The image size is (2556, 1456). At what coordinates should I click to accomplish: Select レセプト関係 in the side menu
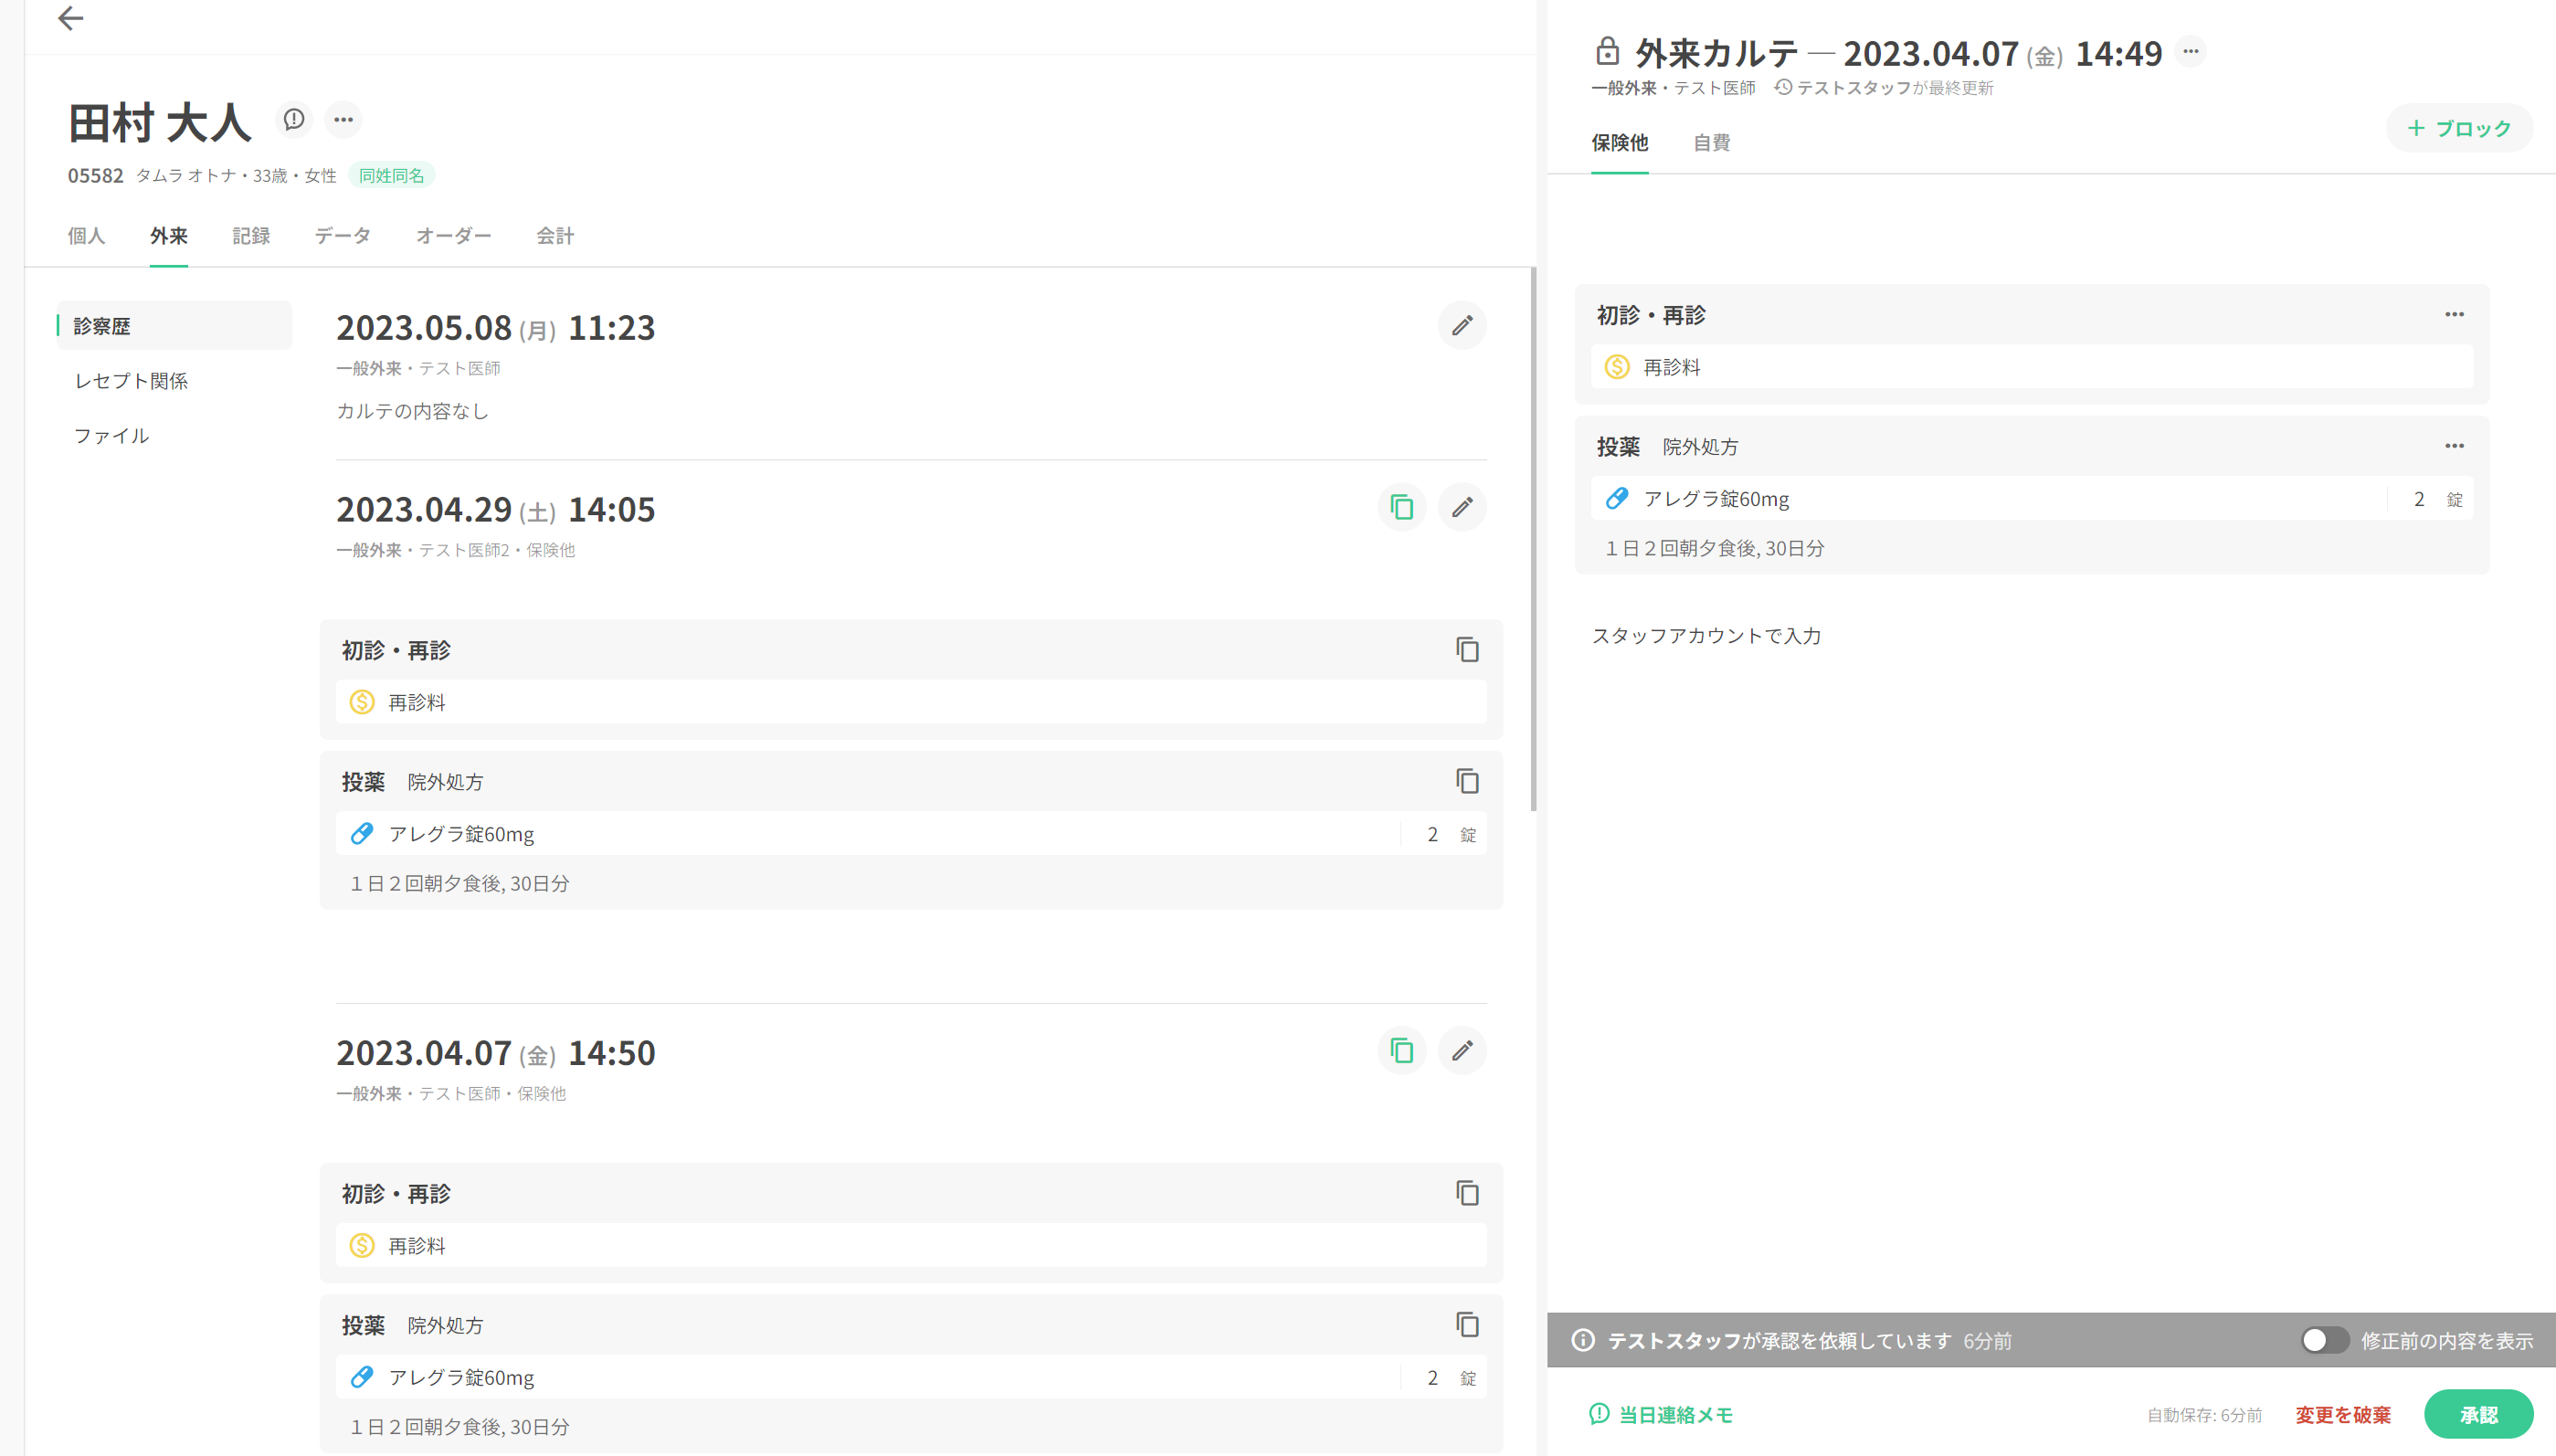point(131,381)
